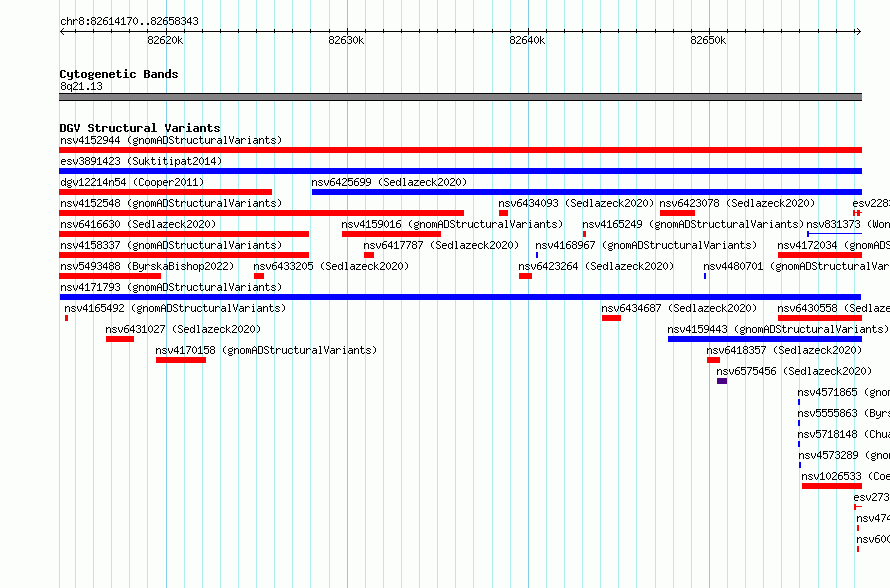Image resolution: width=890 pixels, height=588 pixels.
Task: Click the nsv831373 thin blue feature
Action: point(834,234)
